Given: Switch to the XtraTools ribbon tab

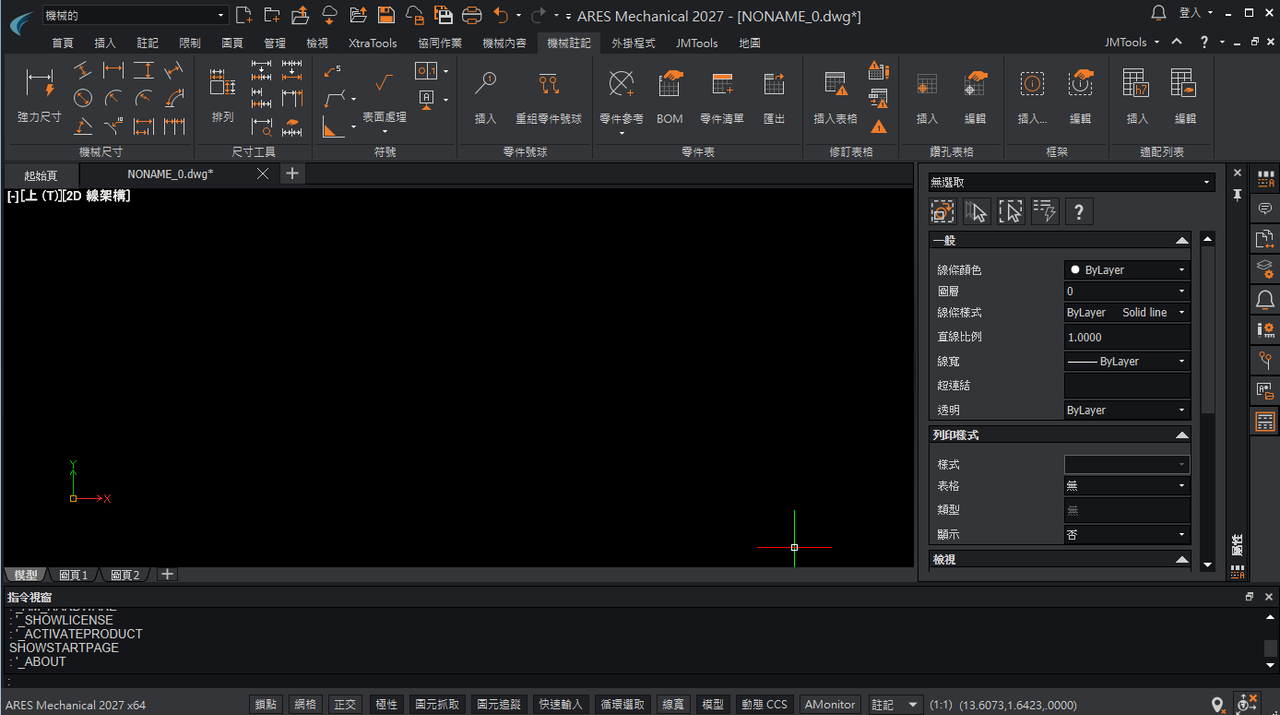Looking at the screenshot, I should click(372, 43).
